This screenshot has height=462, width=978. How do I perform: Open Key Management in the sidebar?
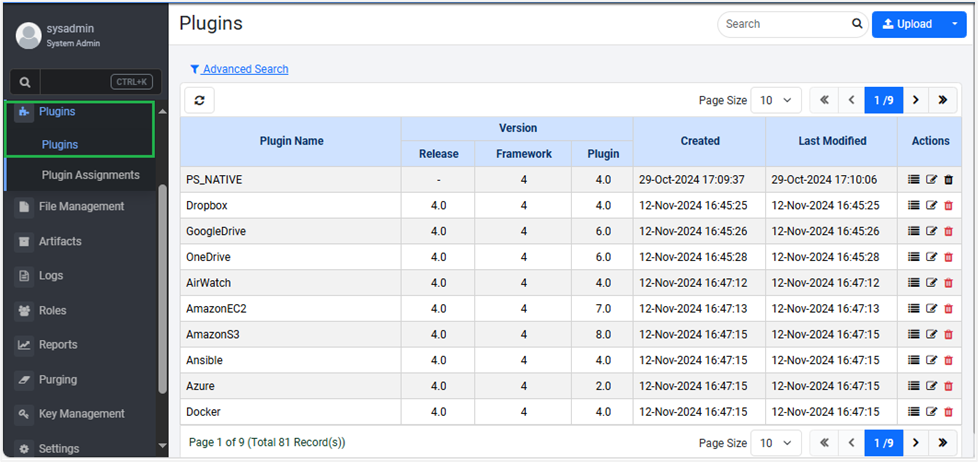[x=82, y=414]
